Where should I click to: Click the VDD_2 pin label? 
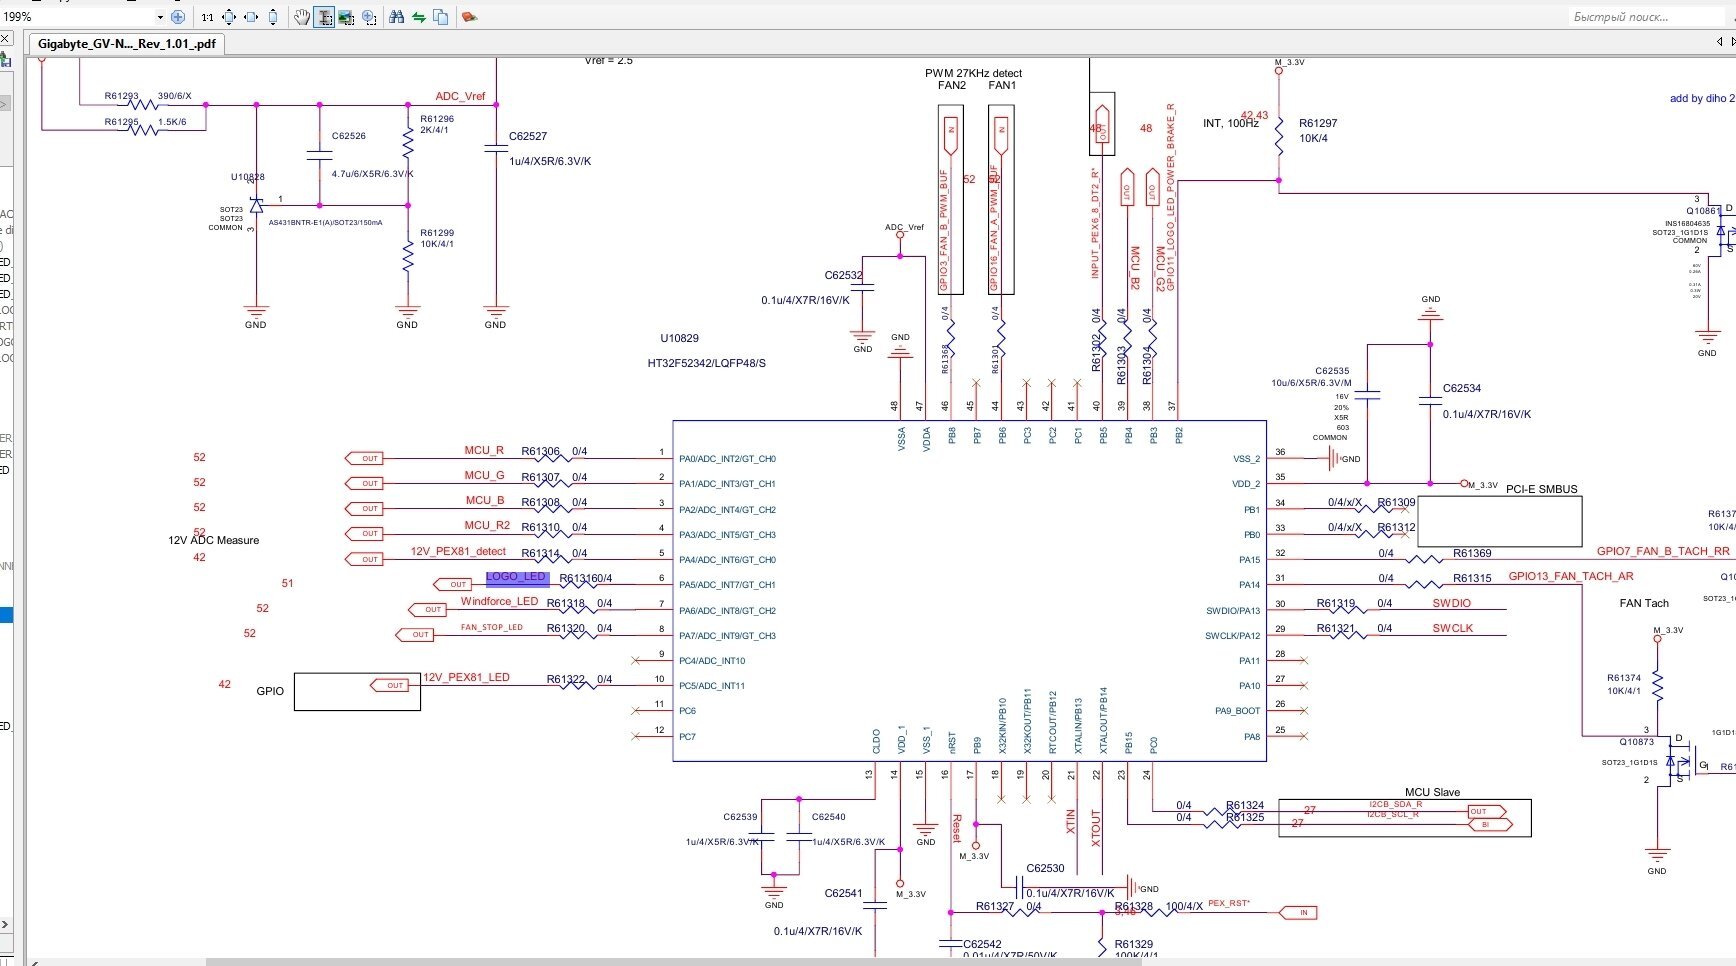(x=1246, y=484)
